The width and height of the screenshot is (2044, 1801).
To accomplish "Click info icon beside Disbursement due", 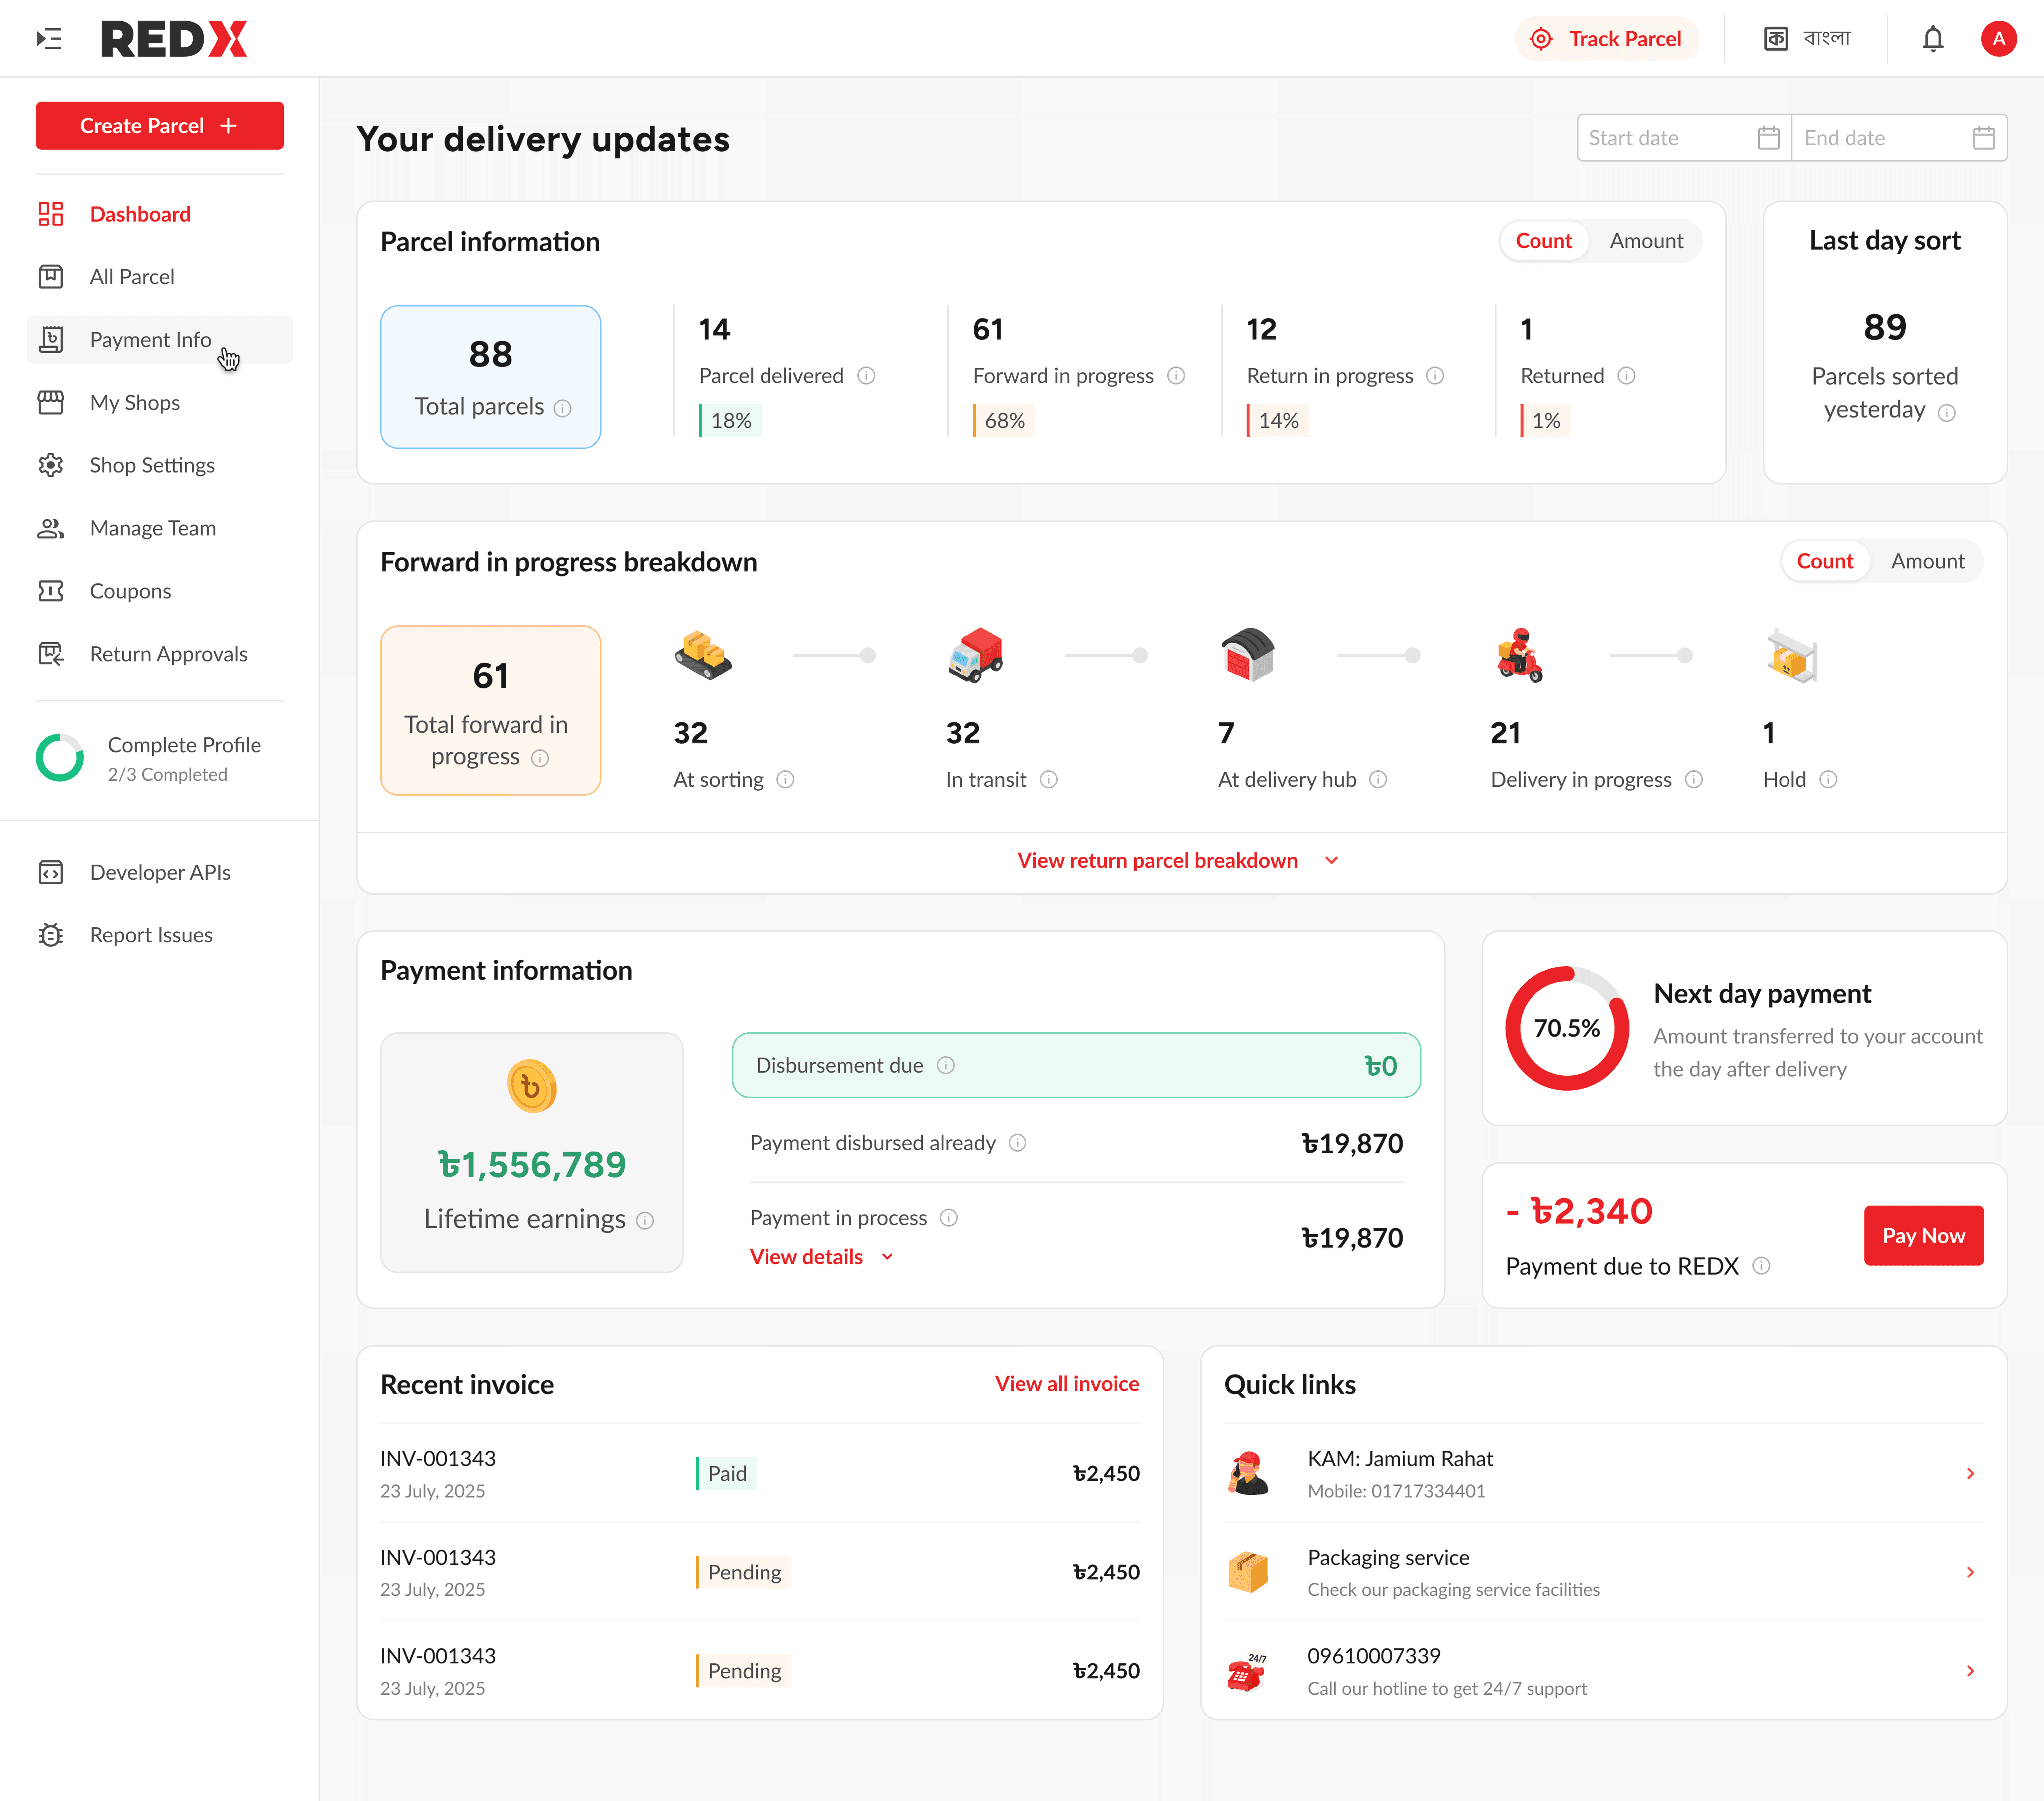I will click(x=945, y=1065).
